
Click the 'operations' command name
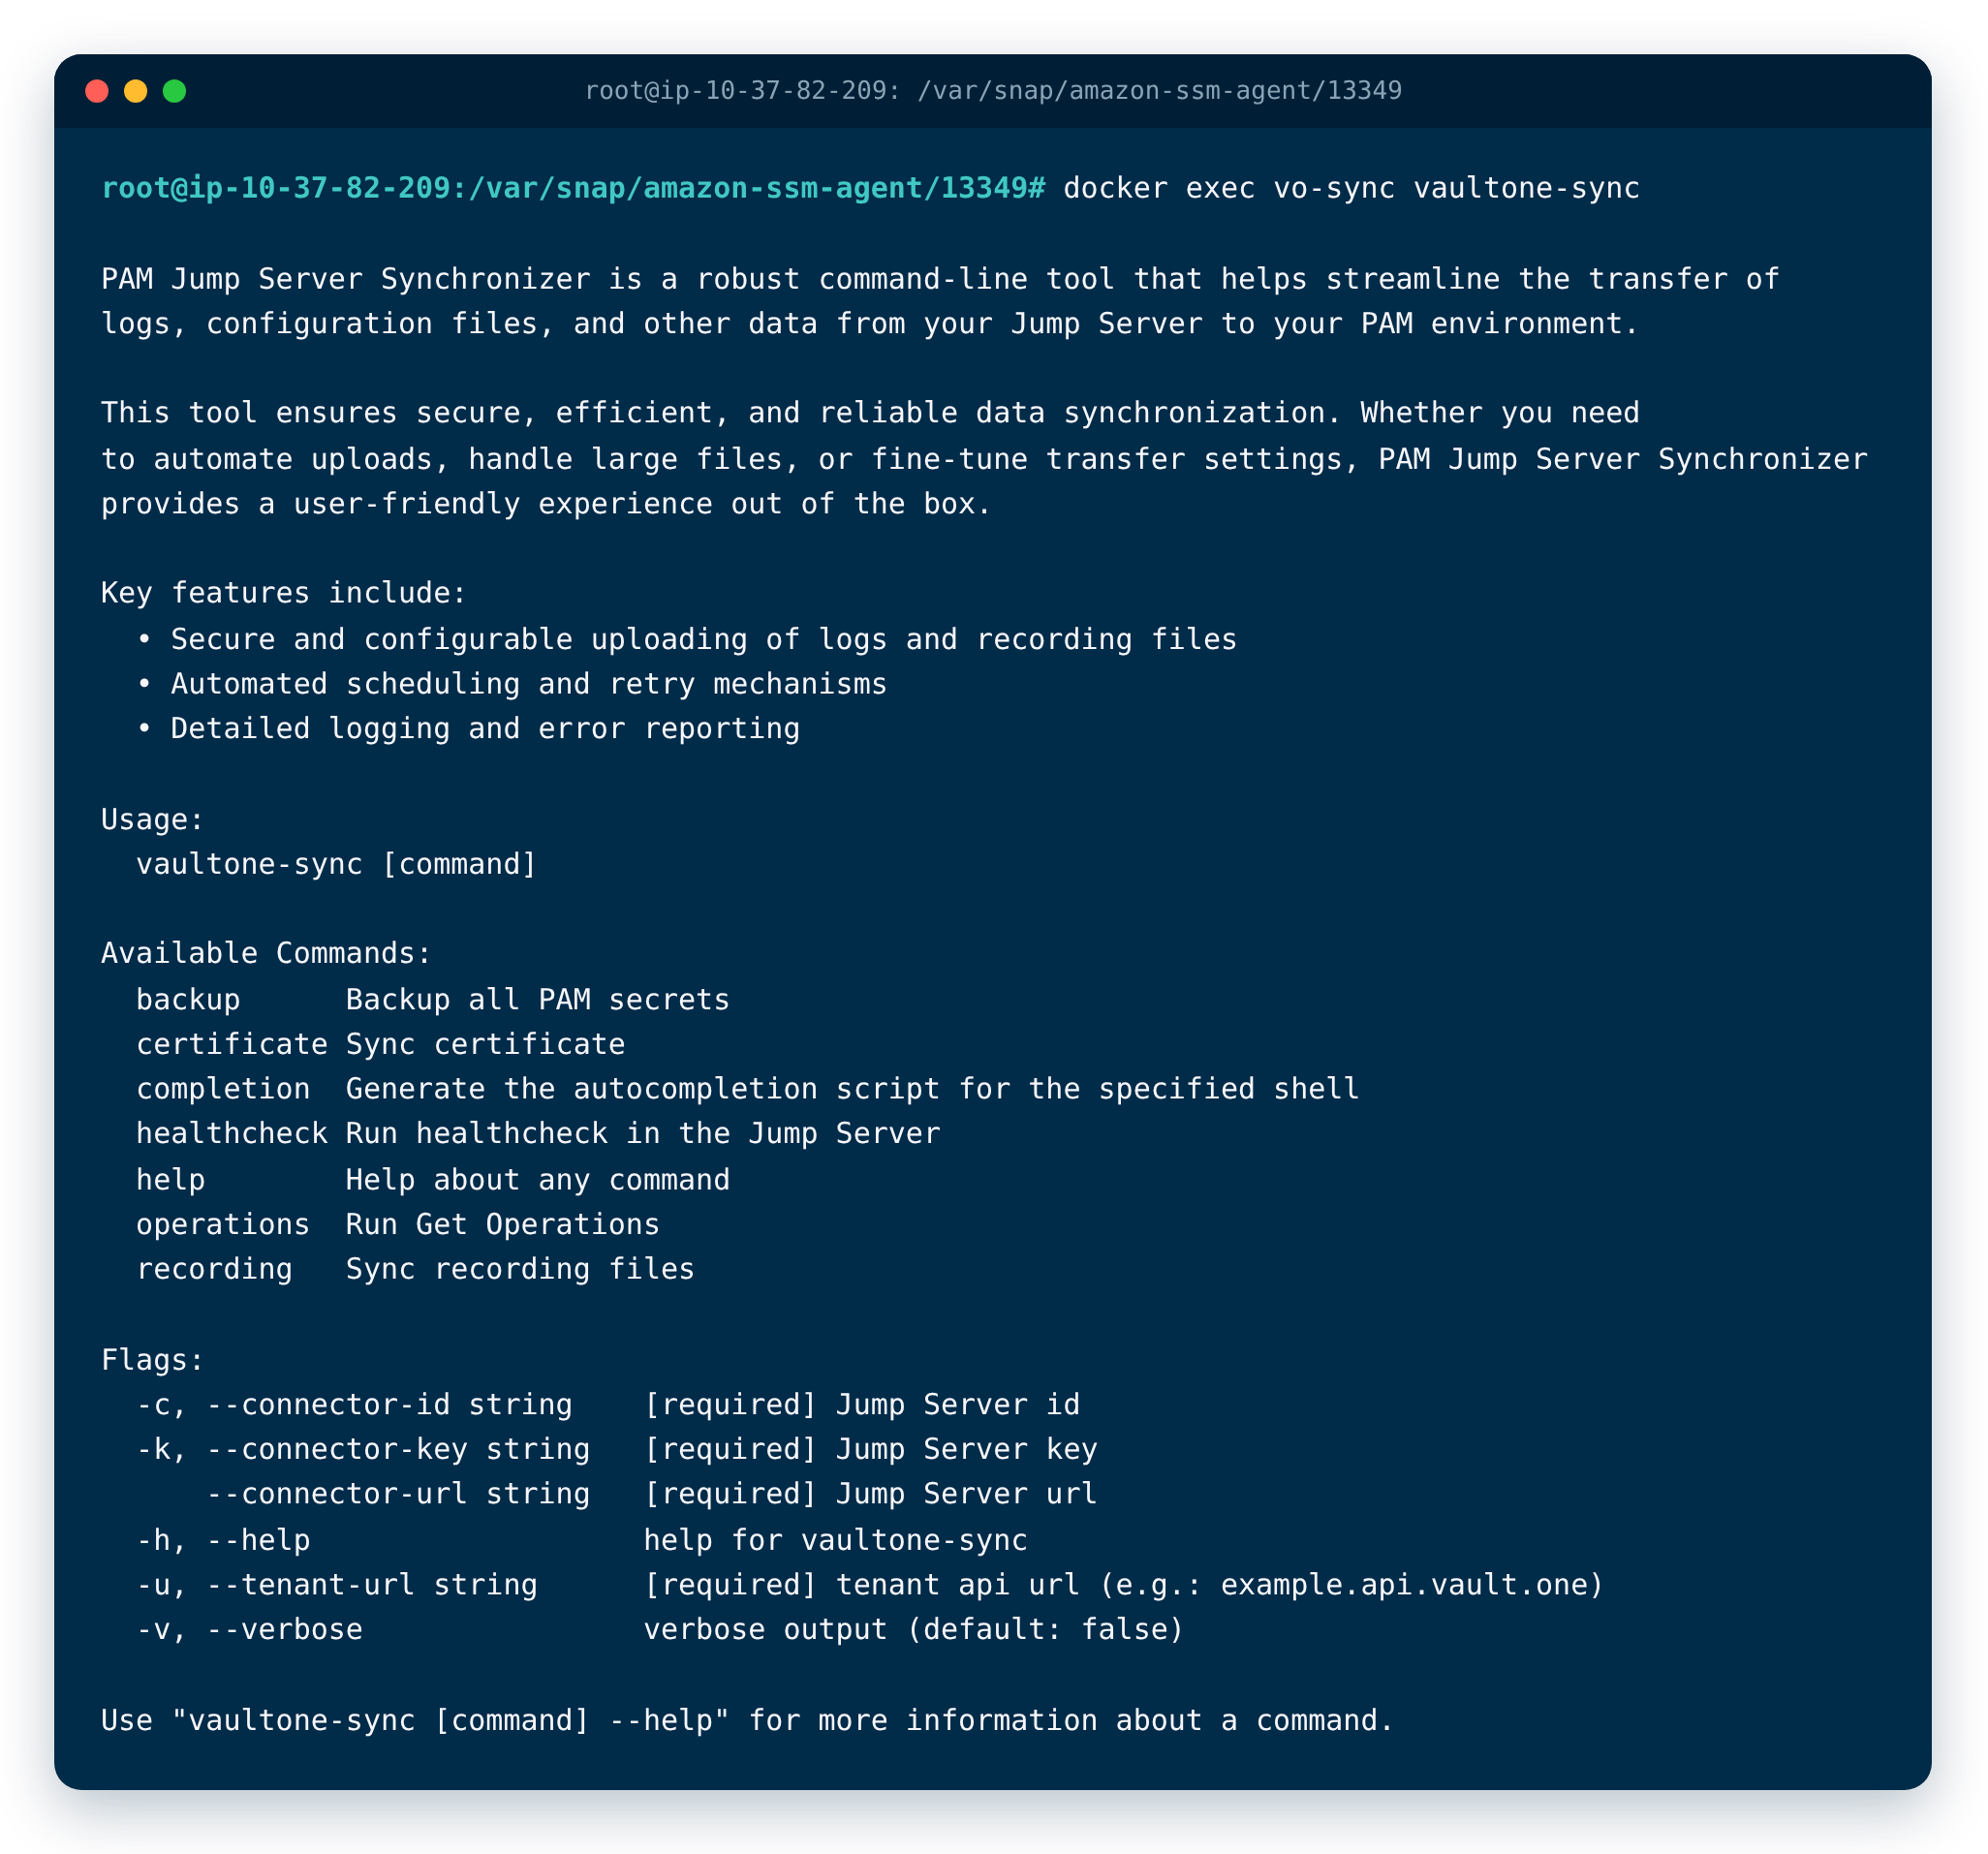[x=223, y=1224]
